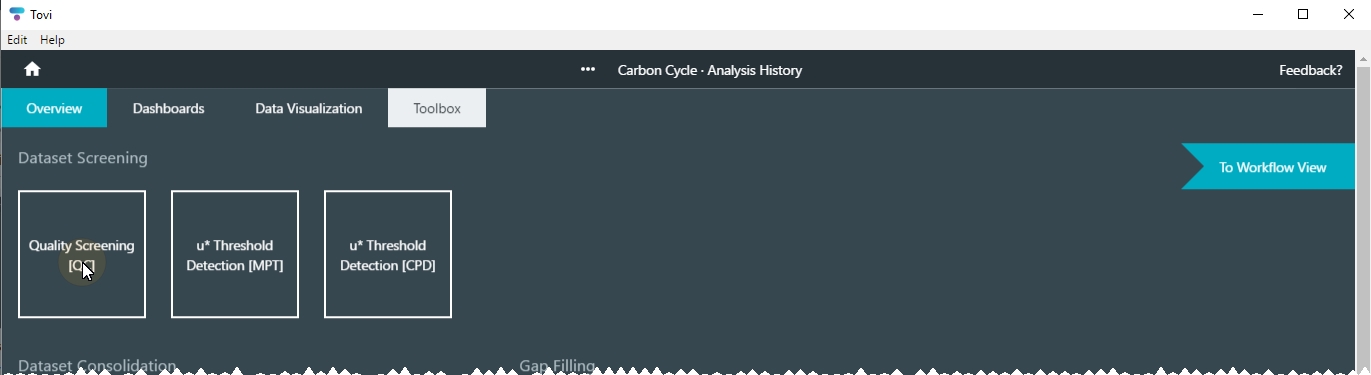Image resolution: width=1371 pixels, height=375 pixels.
Task: Switch to the Overview tab
Action: (x=54, y=108)
